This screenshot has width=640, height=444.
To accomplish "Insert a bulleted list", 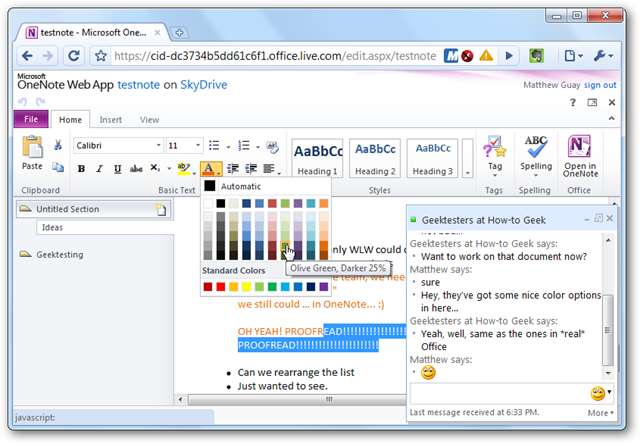I will tap(214, 145).
